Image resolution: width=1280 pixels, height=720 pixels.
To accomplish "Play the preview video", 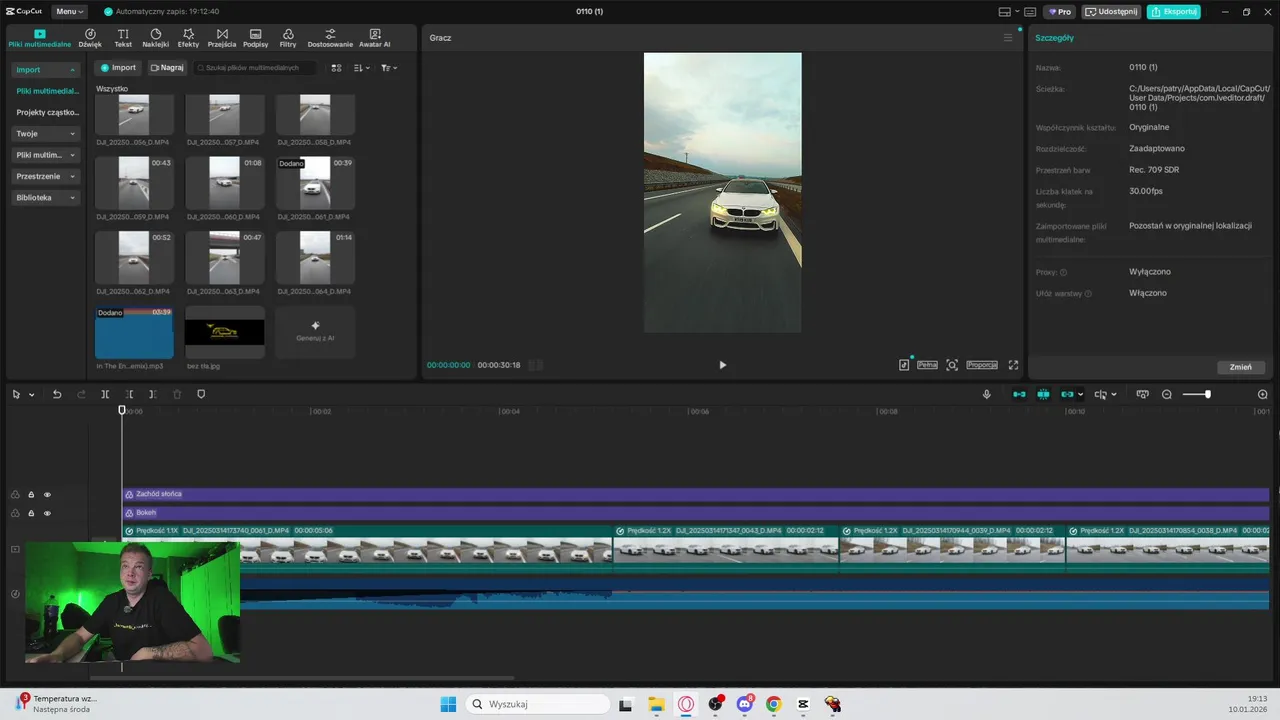I will tap(722, 365).
